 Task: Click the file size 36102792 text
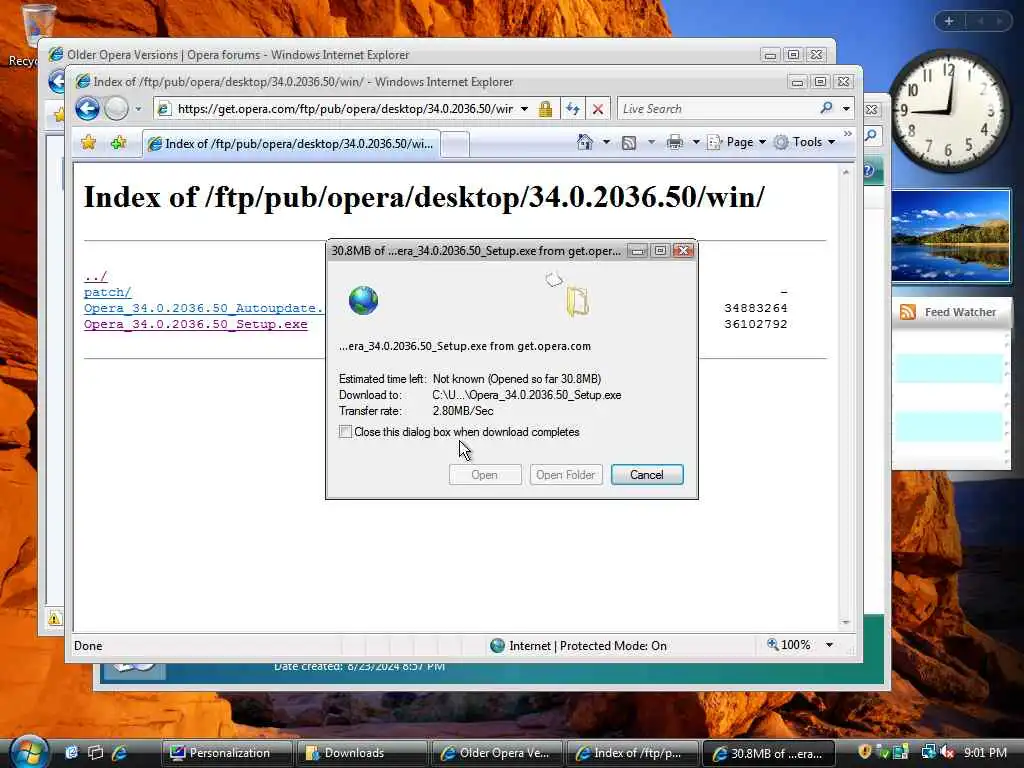click(x=756, y=324)
